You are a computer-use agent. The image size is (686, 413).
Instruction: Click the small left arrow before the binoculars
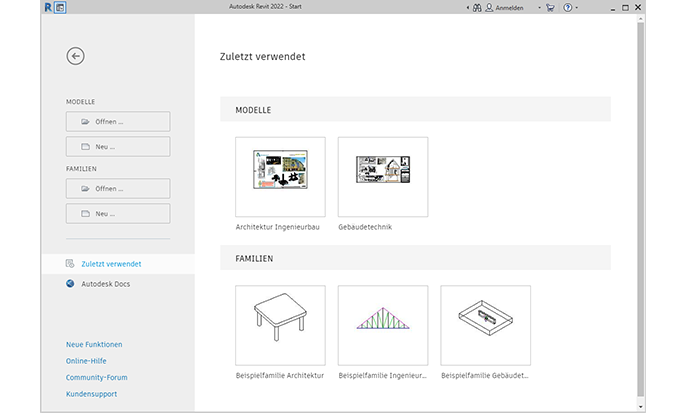pos(468,7)
